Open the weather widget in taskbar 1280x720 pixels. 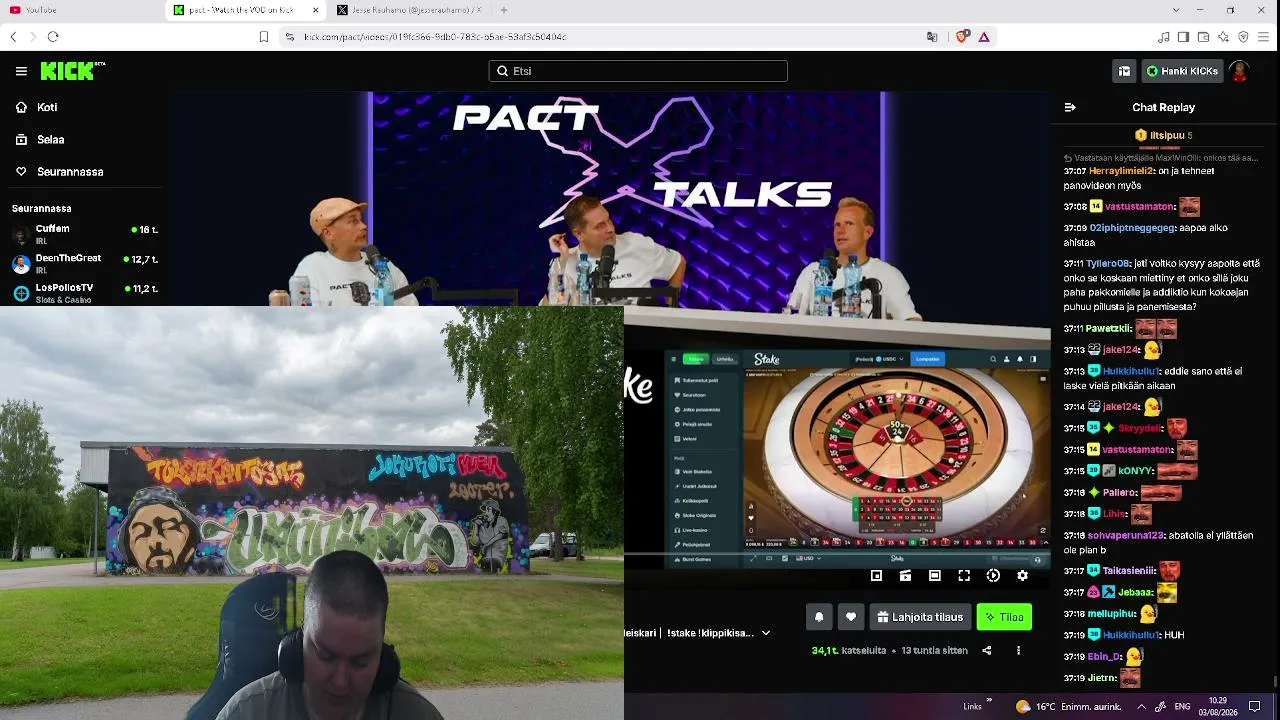point(1067,706)
